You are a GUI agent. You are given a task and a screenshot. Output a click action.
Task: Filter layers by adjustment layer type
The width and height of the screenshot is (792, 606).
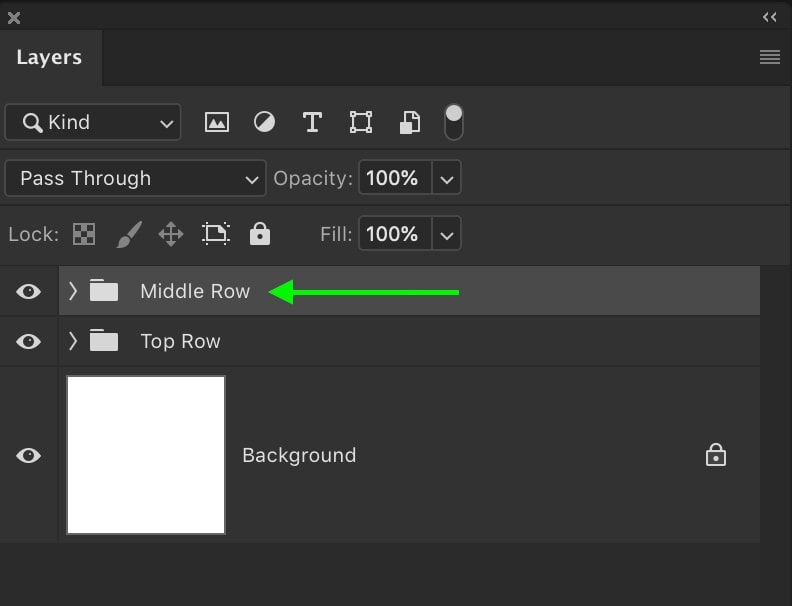click(264, 122)
